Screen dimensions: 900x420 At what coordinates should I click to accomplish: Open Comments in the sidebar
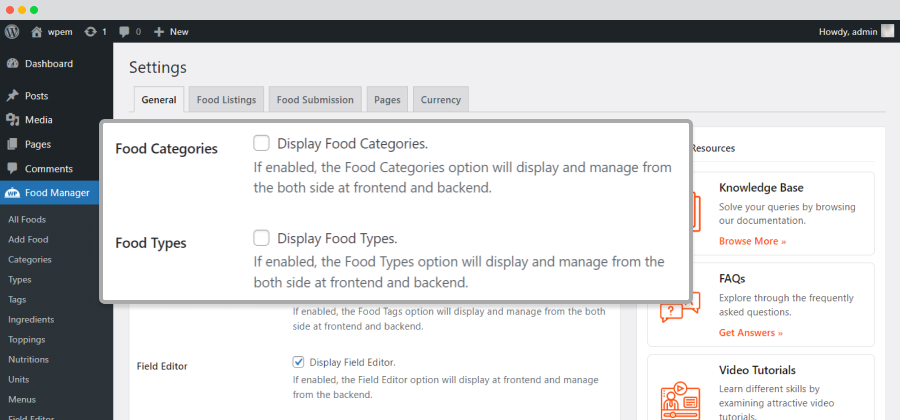point(49,169)
